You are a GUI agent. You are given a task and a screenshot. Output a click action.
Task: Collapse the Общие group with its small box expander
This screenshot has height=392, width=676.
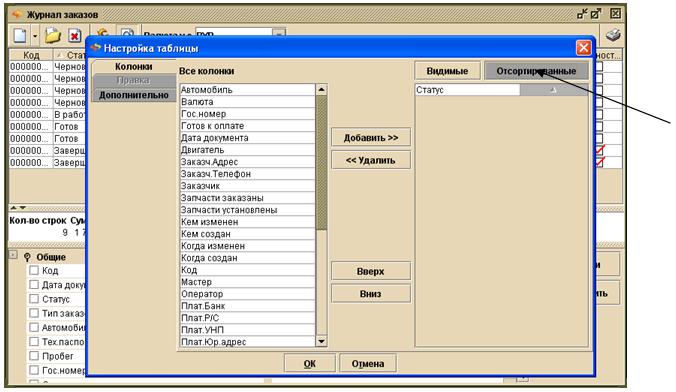click(13, 255)
